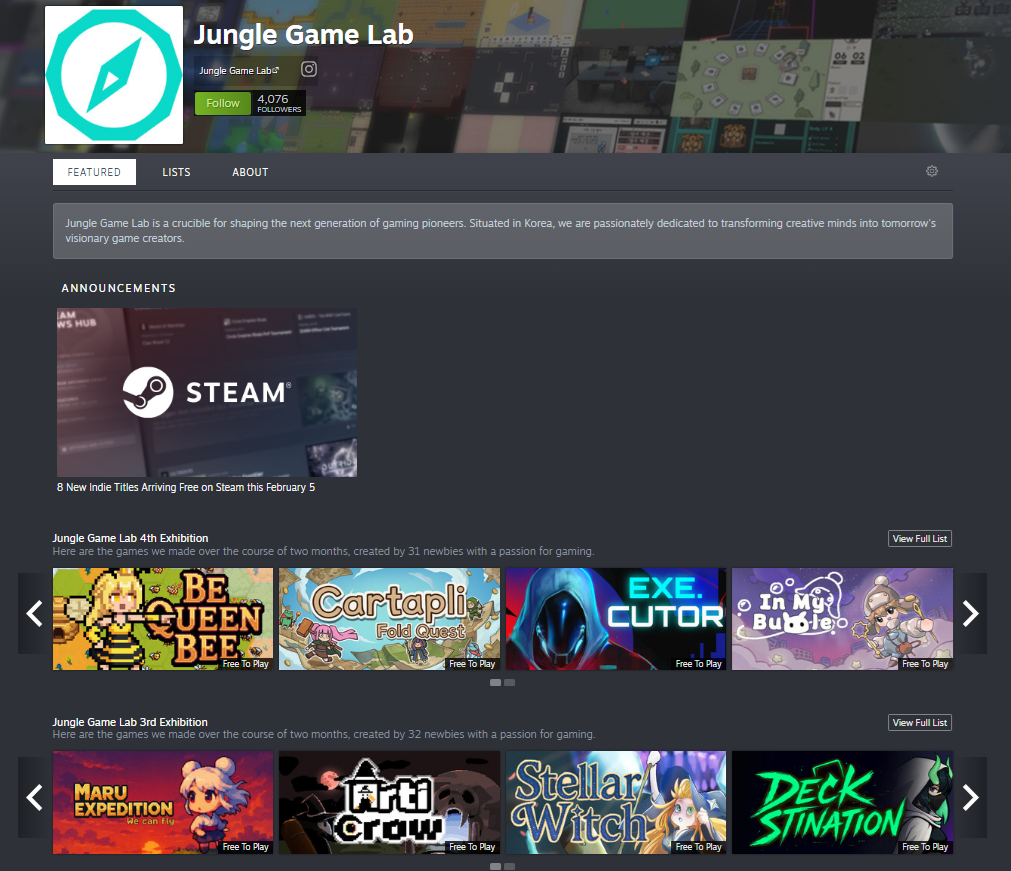Select first page dot of 3rd Exhibition carousel
Viewport: 1011px width, 871px height.
tap(495, 866)
